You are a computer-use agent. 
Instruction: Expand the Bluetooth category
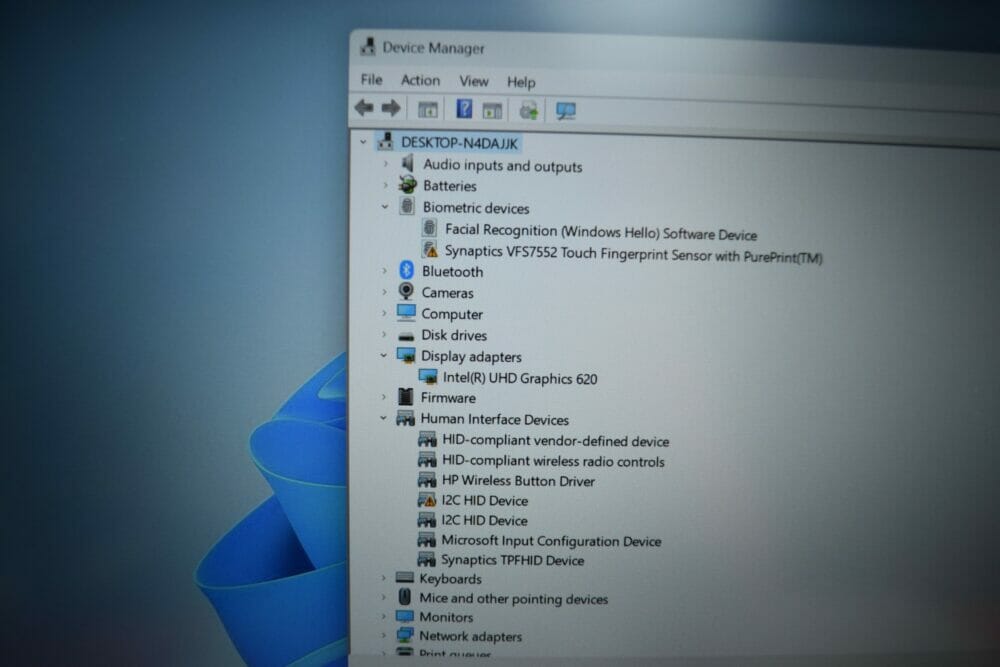pos(385,270)
